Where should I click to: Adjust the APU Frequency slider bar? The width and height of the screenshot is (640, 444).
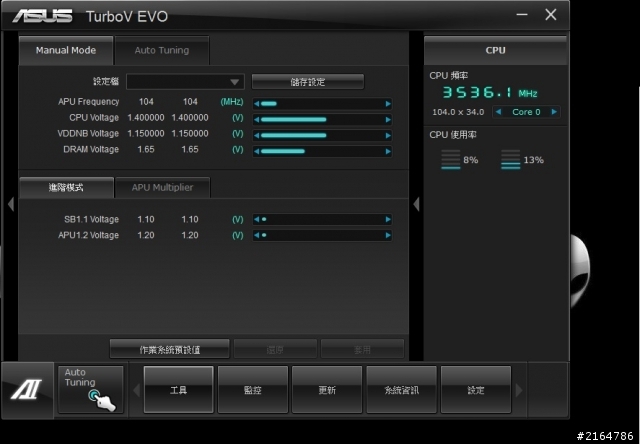(x=322, y=104)
